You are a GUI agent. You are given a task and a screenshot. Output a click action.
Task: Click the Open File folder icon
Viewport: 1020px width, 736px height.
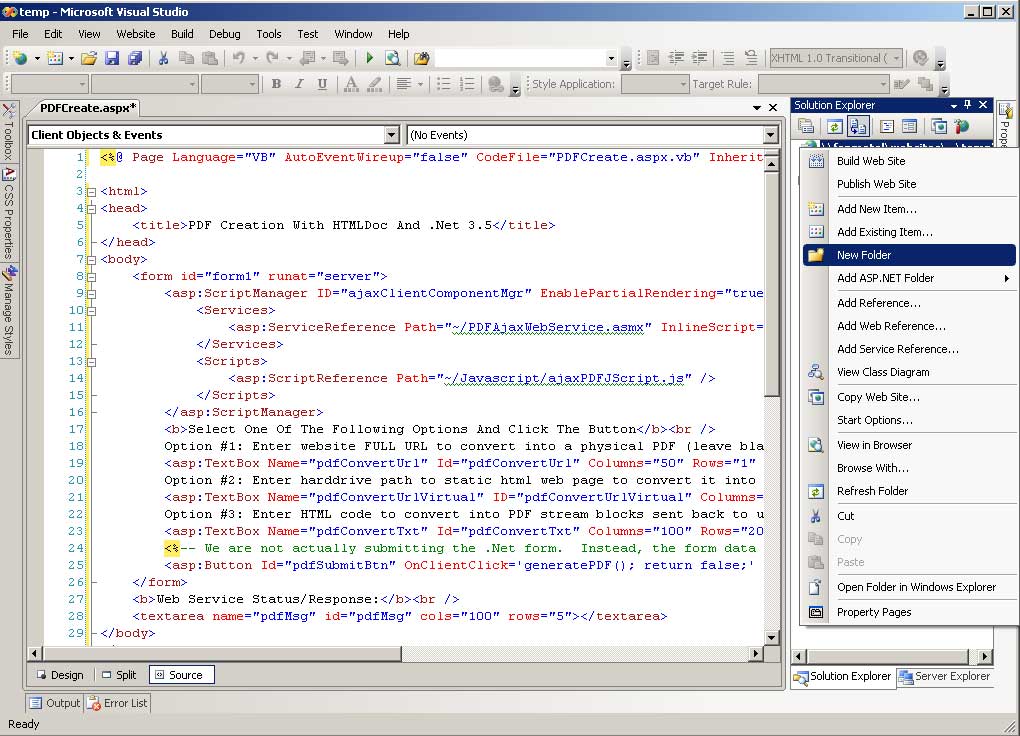coord(89,59)
